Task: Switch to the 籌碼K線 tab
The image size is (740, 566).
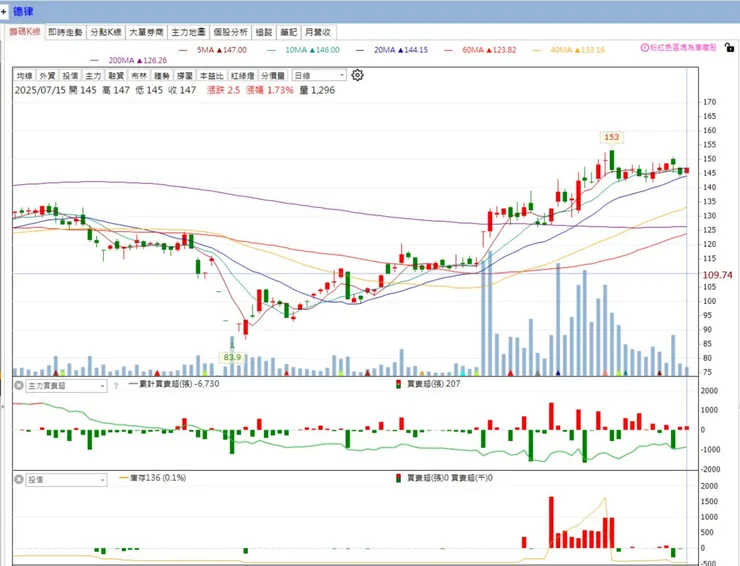Action: (25, 32)
